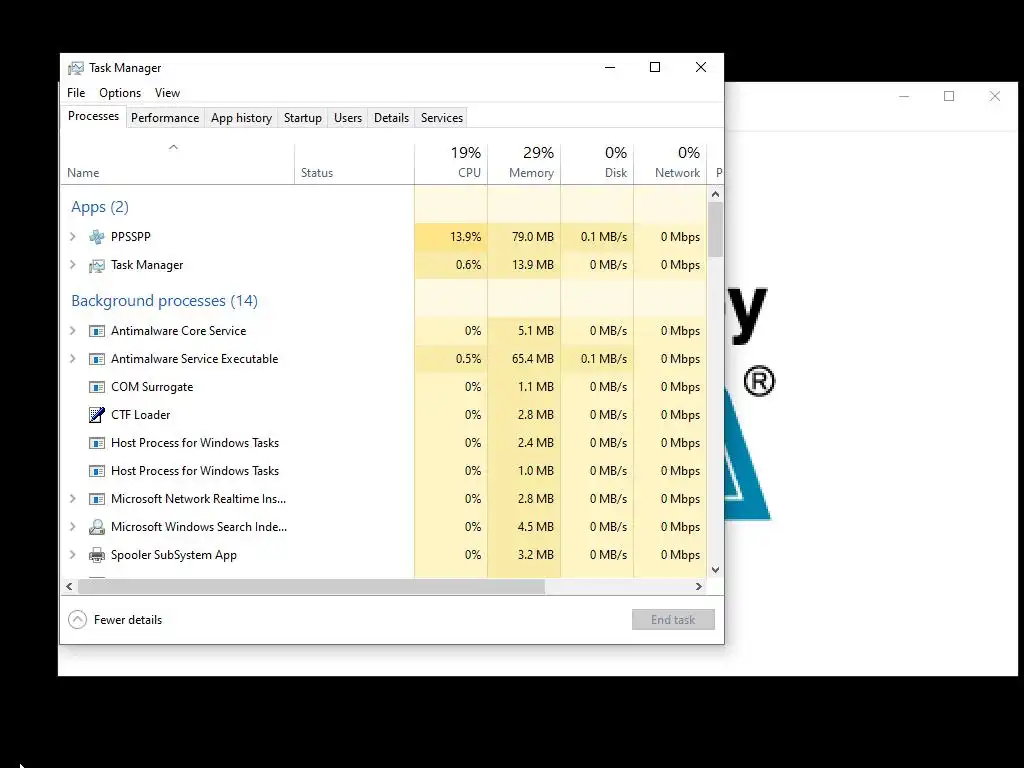The height and width of the screenshot is (768, 1024).
Task: Click the vertical scrollbar up arrow
Action: pos(715,194)
